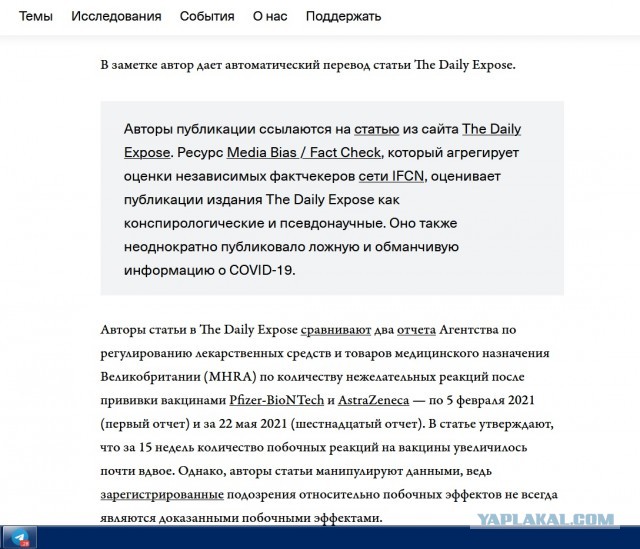This screenshot has height=549, width=640.
Task: Open the 'сети IFCN' link
Action: [391, 176]
